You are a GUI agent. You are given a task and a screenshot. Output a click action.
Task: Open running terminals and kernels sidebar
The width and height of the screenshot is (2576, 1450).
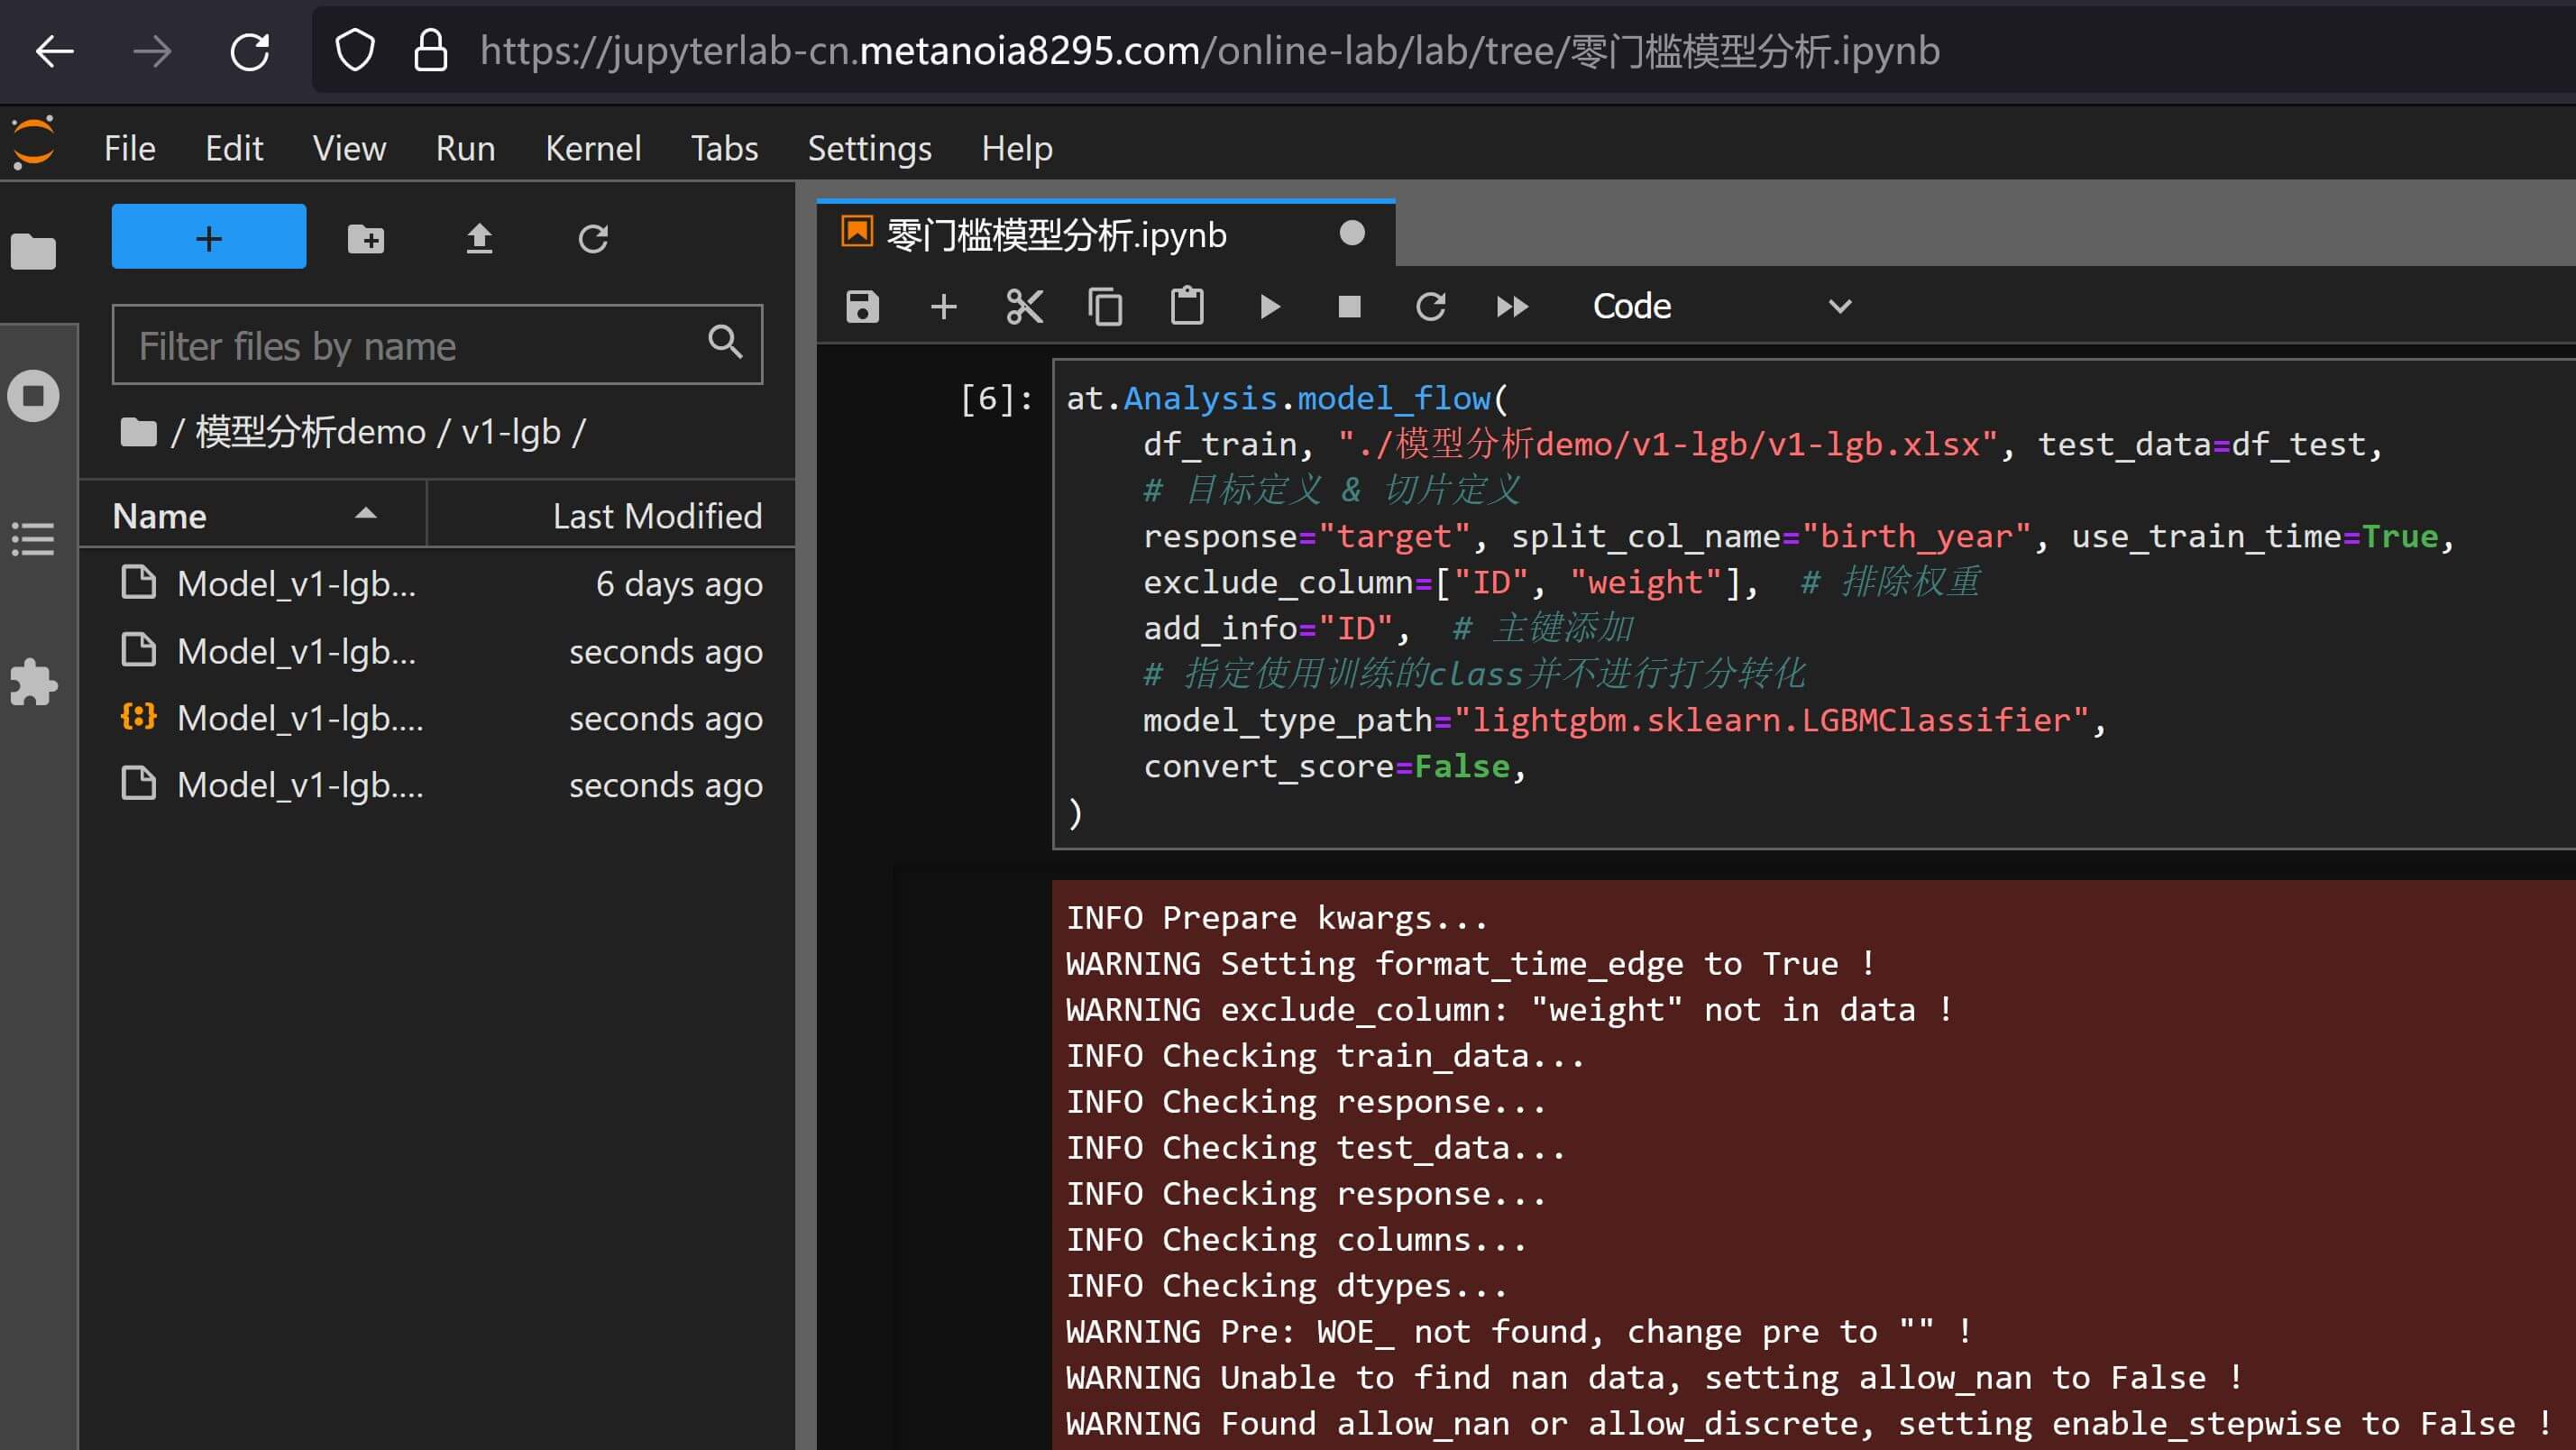(34, 396)
